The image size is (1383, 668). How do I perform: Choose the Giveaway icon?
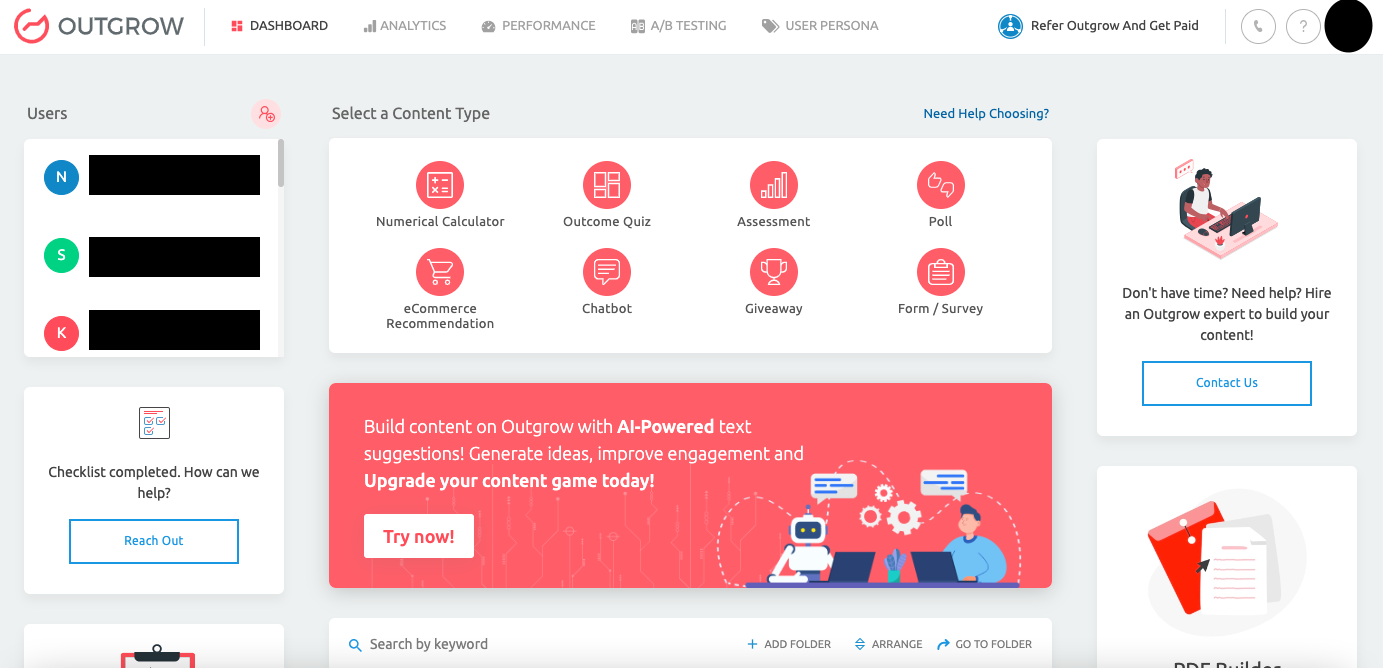pyautogui.click(x=774, y=272)
